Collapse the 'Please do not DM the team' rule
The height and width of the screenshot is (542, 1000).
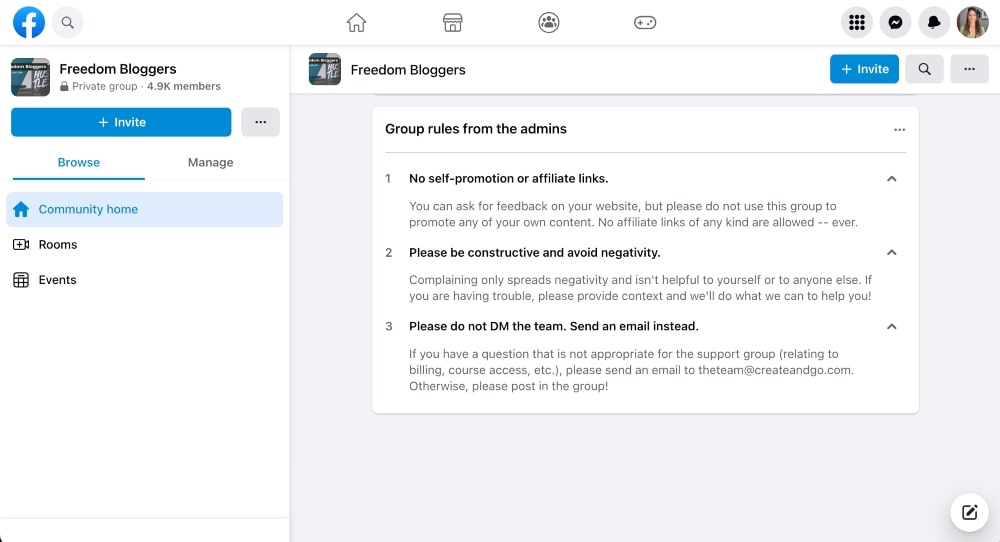[892, 327]
